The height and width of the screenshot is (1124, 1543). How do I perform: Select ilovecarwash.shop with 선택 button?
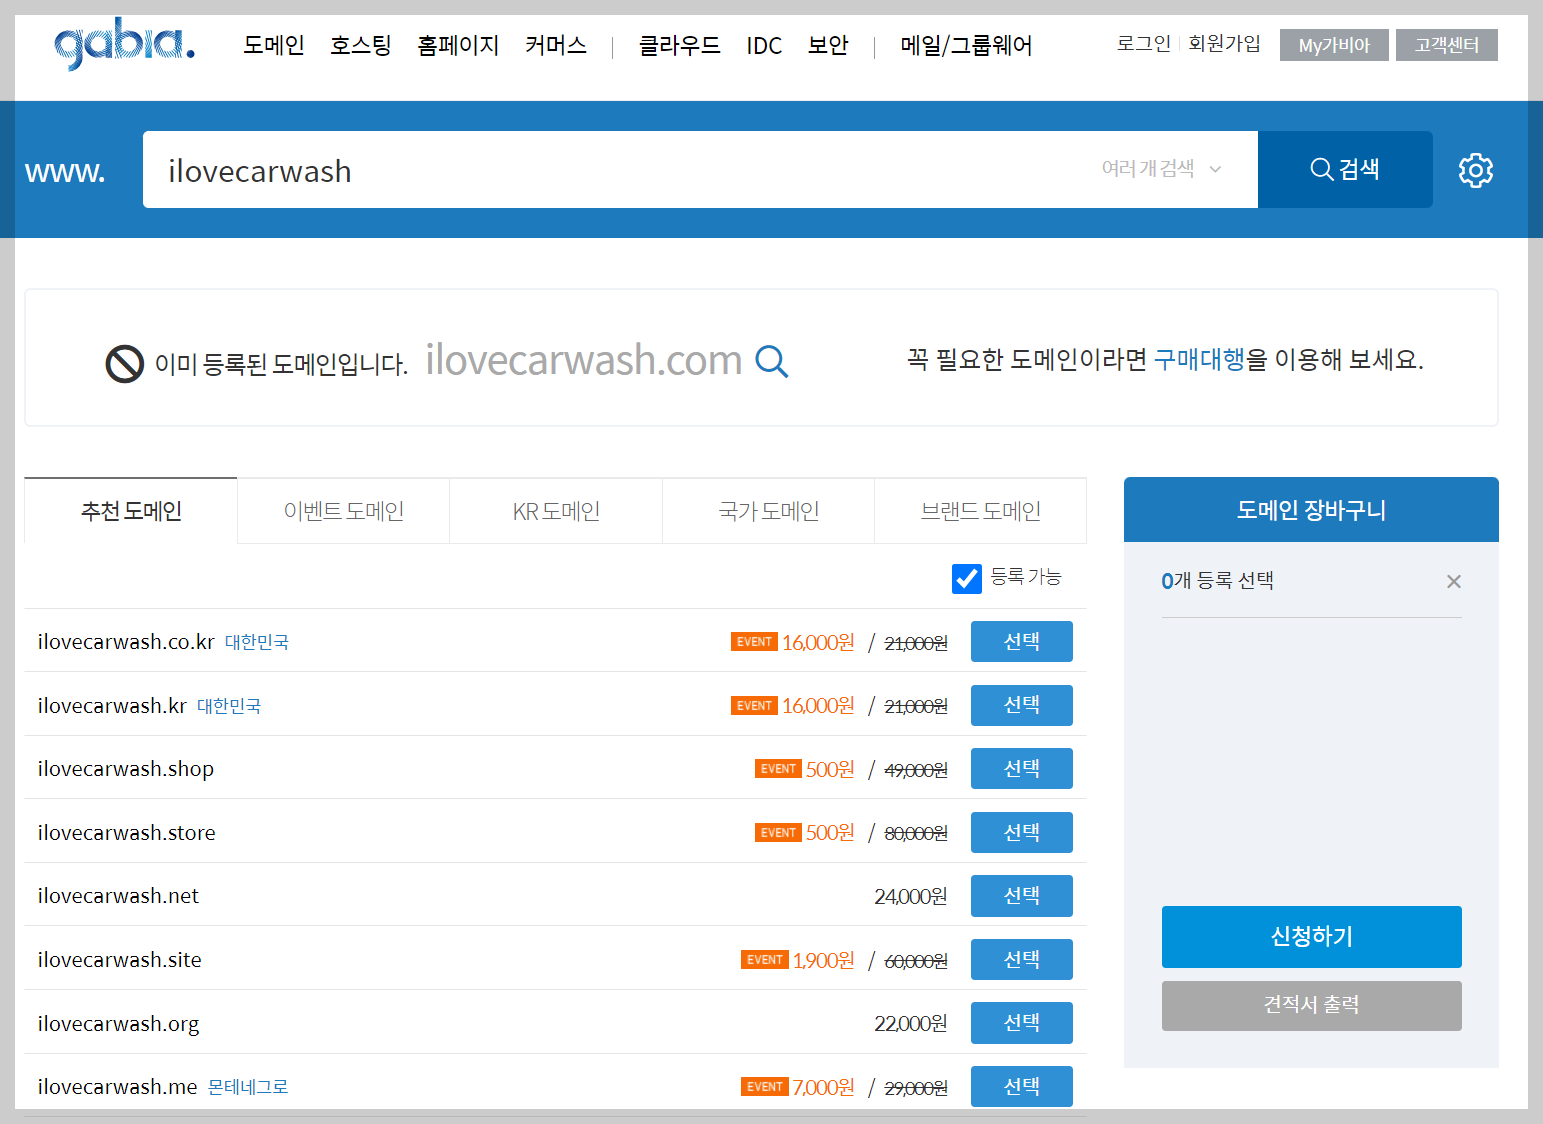point(1021,768)
